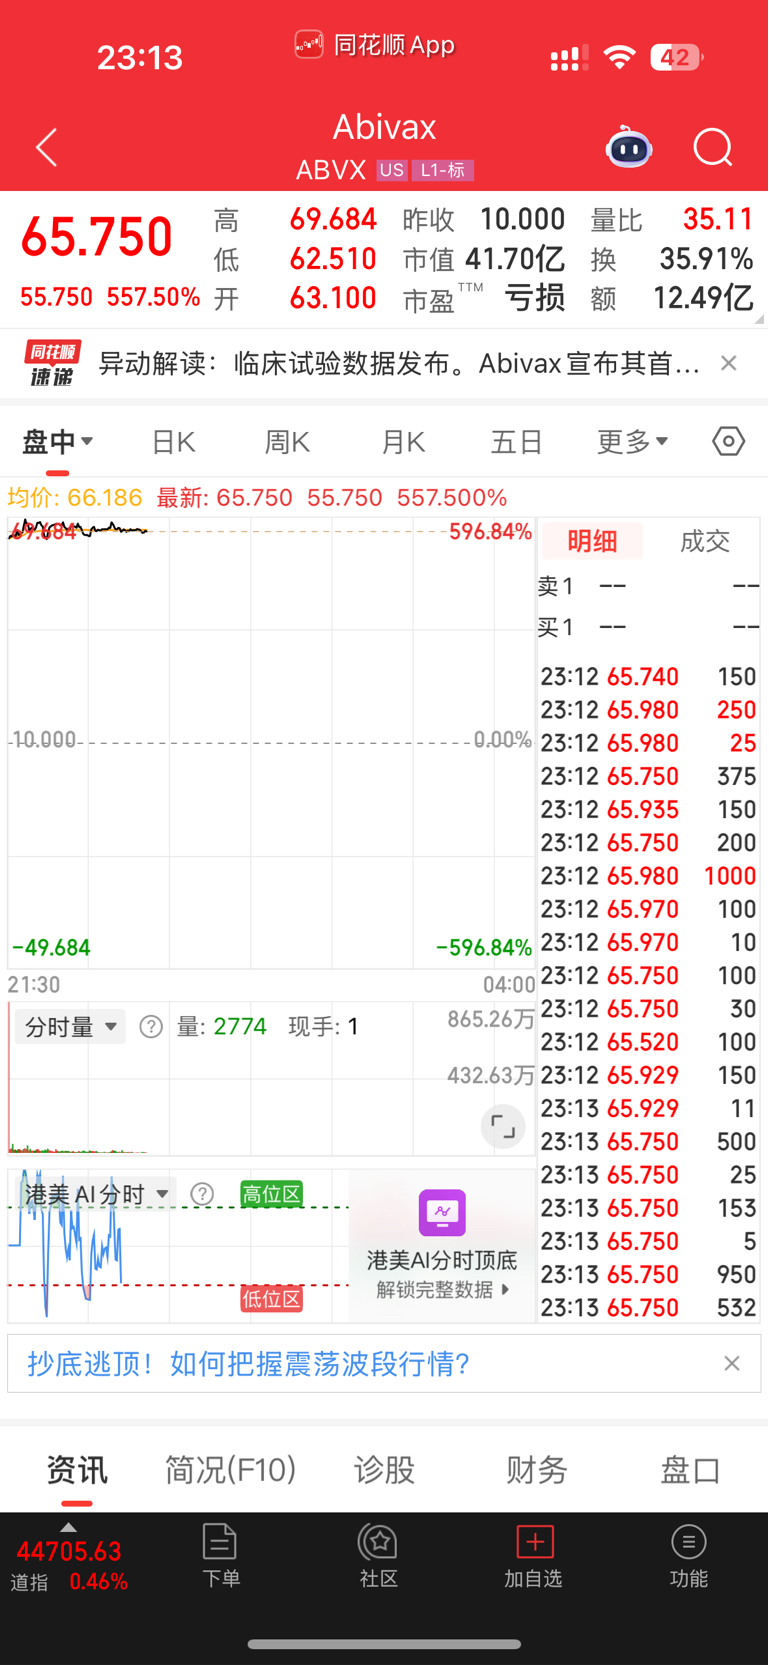Open the 港美AI分时 indicator dropdown

96,1194
